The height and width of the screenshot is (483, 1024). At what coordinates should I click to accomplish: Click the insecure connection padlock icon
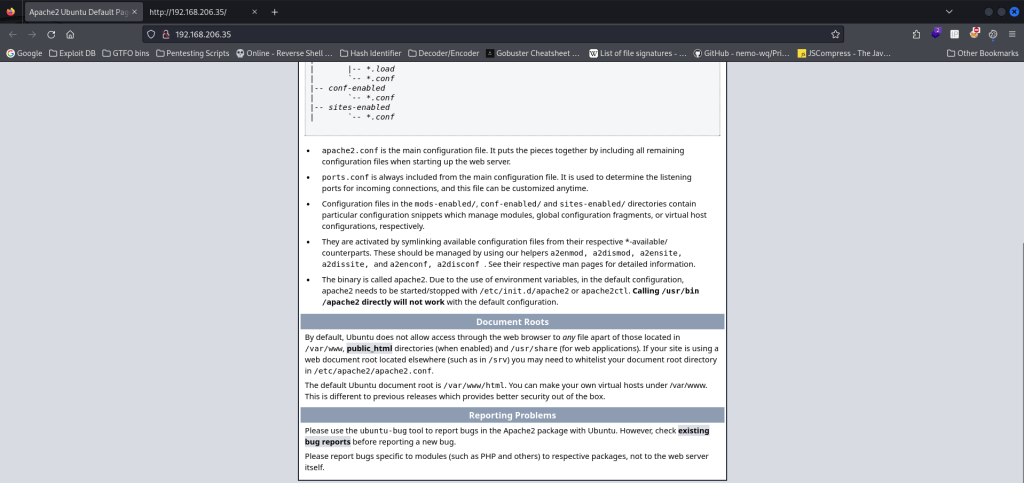pyautogui.click(x=166, y=33)
